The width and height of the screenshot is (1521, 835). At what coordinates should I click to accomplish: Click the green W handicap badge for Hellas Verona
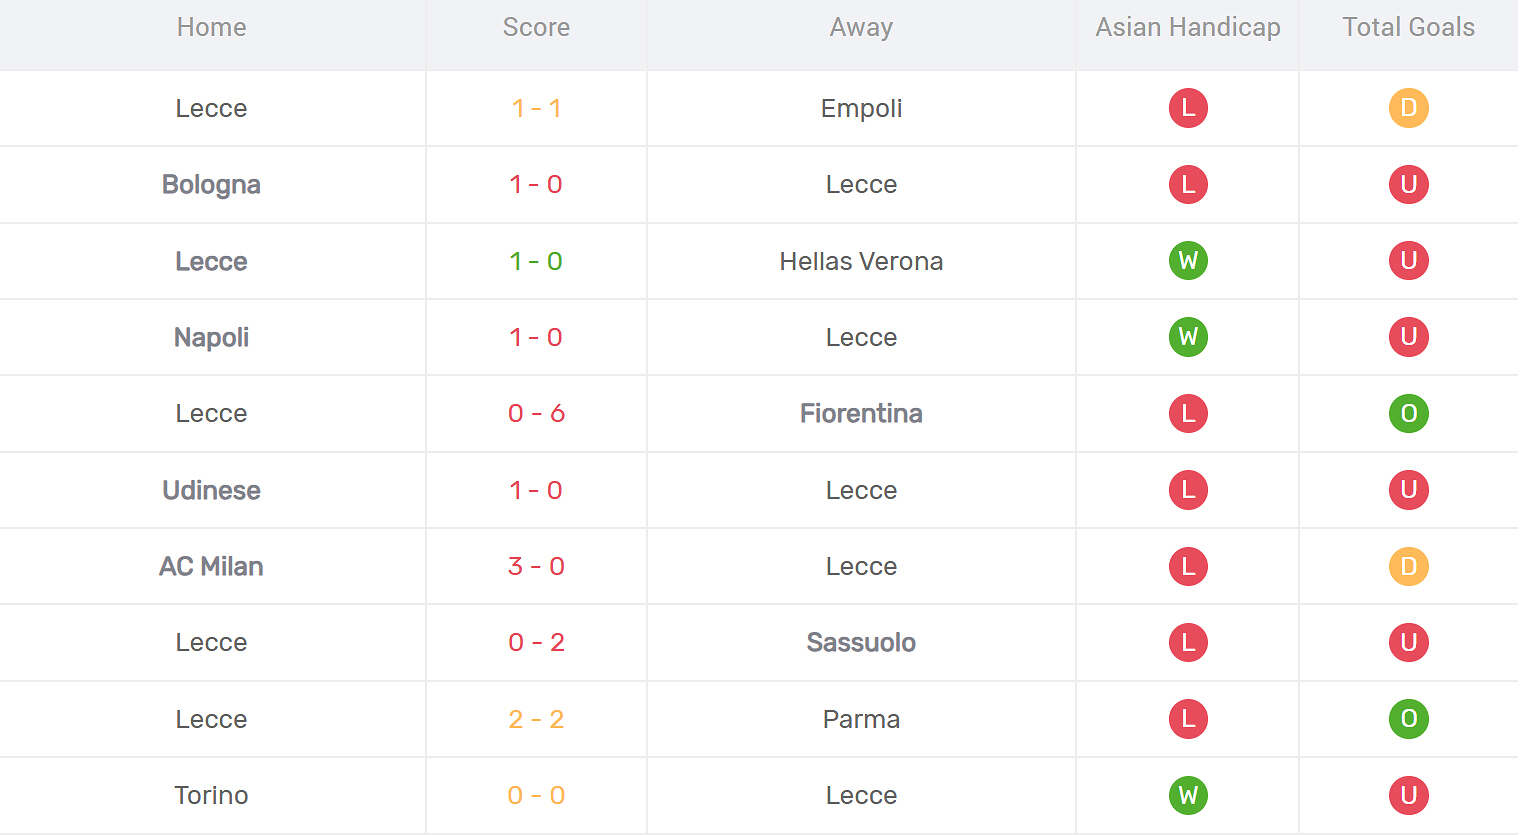pyautogui.click(x=1188, y=261)
